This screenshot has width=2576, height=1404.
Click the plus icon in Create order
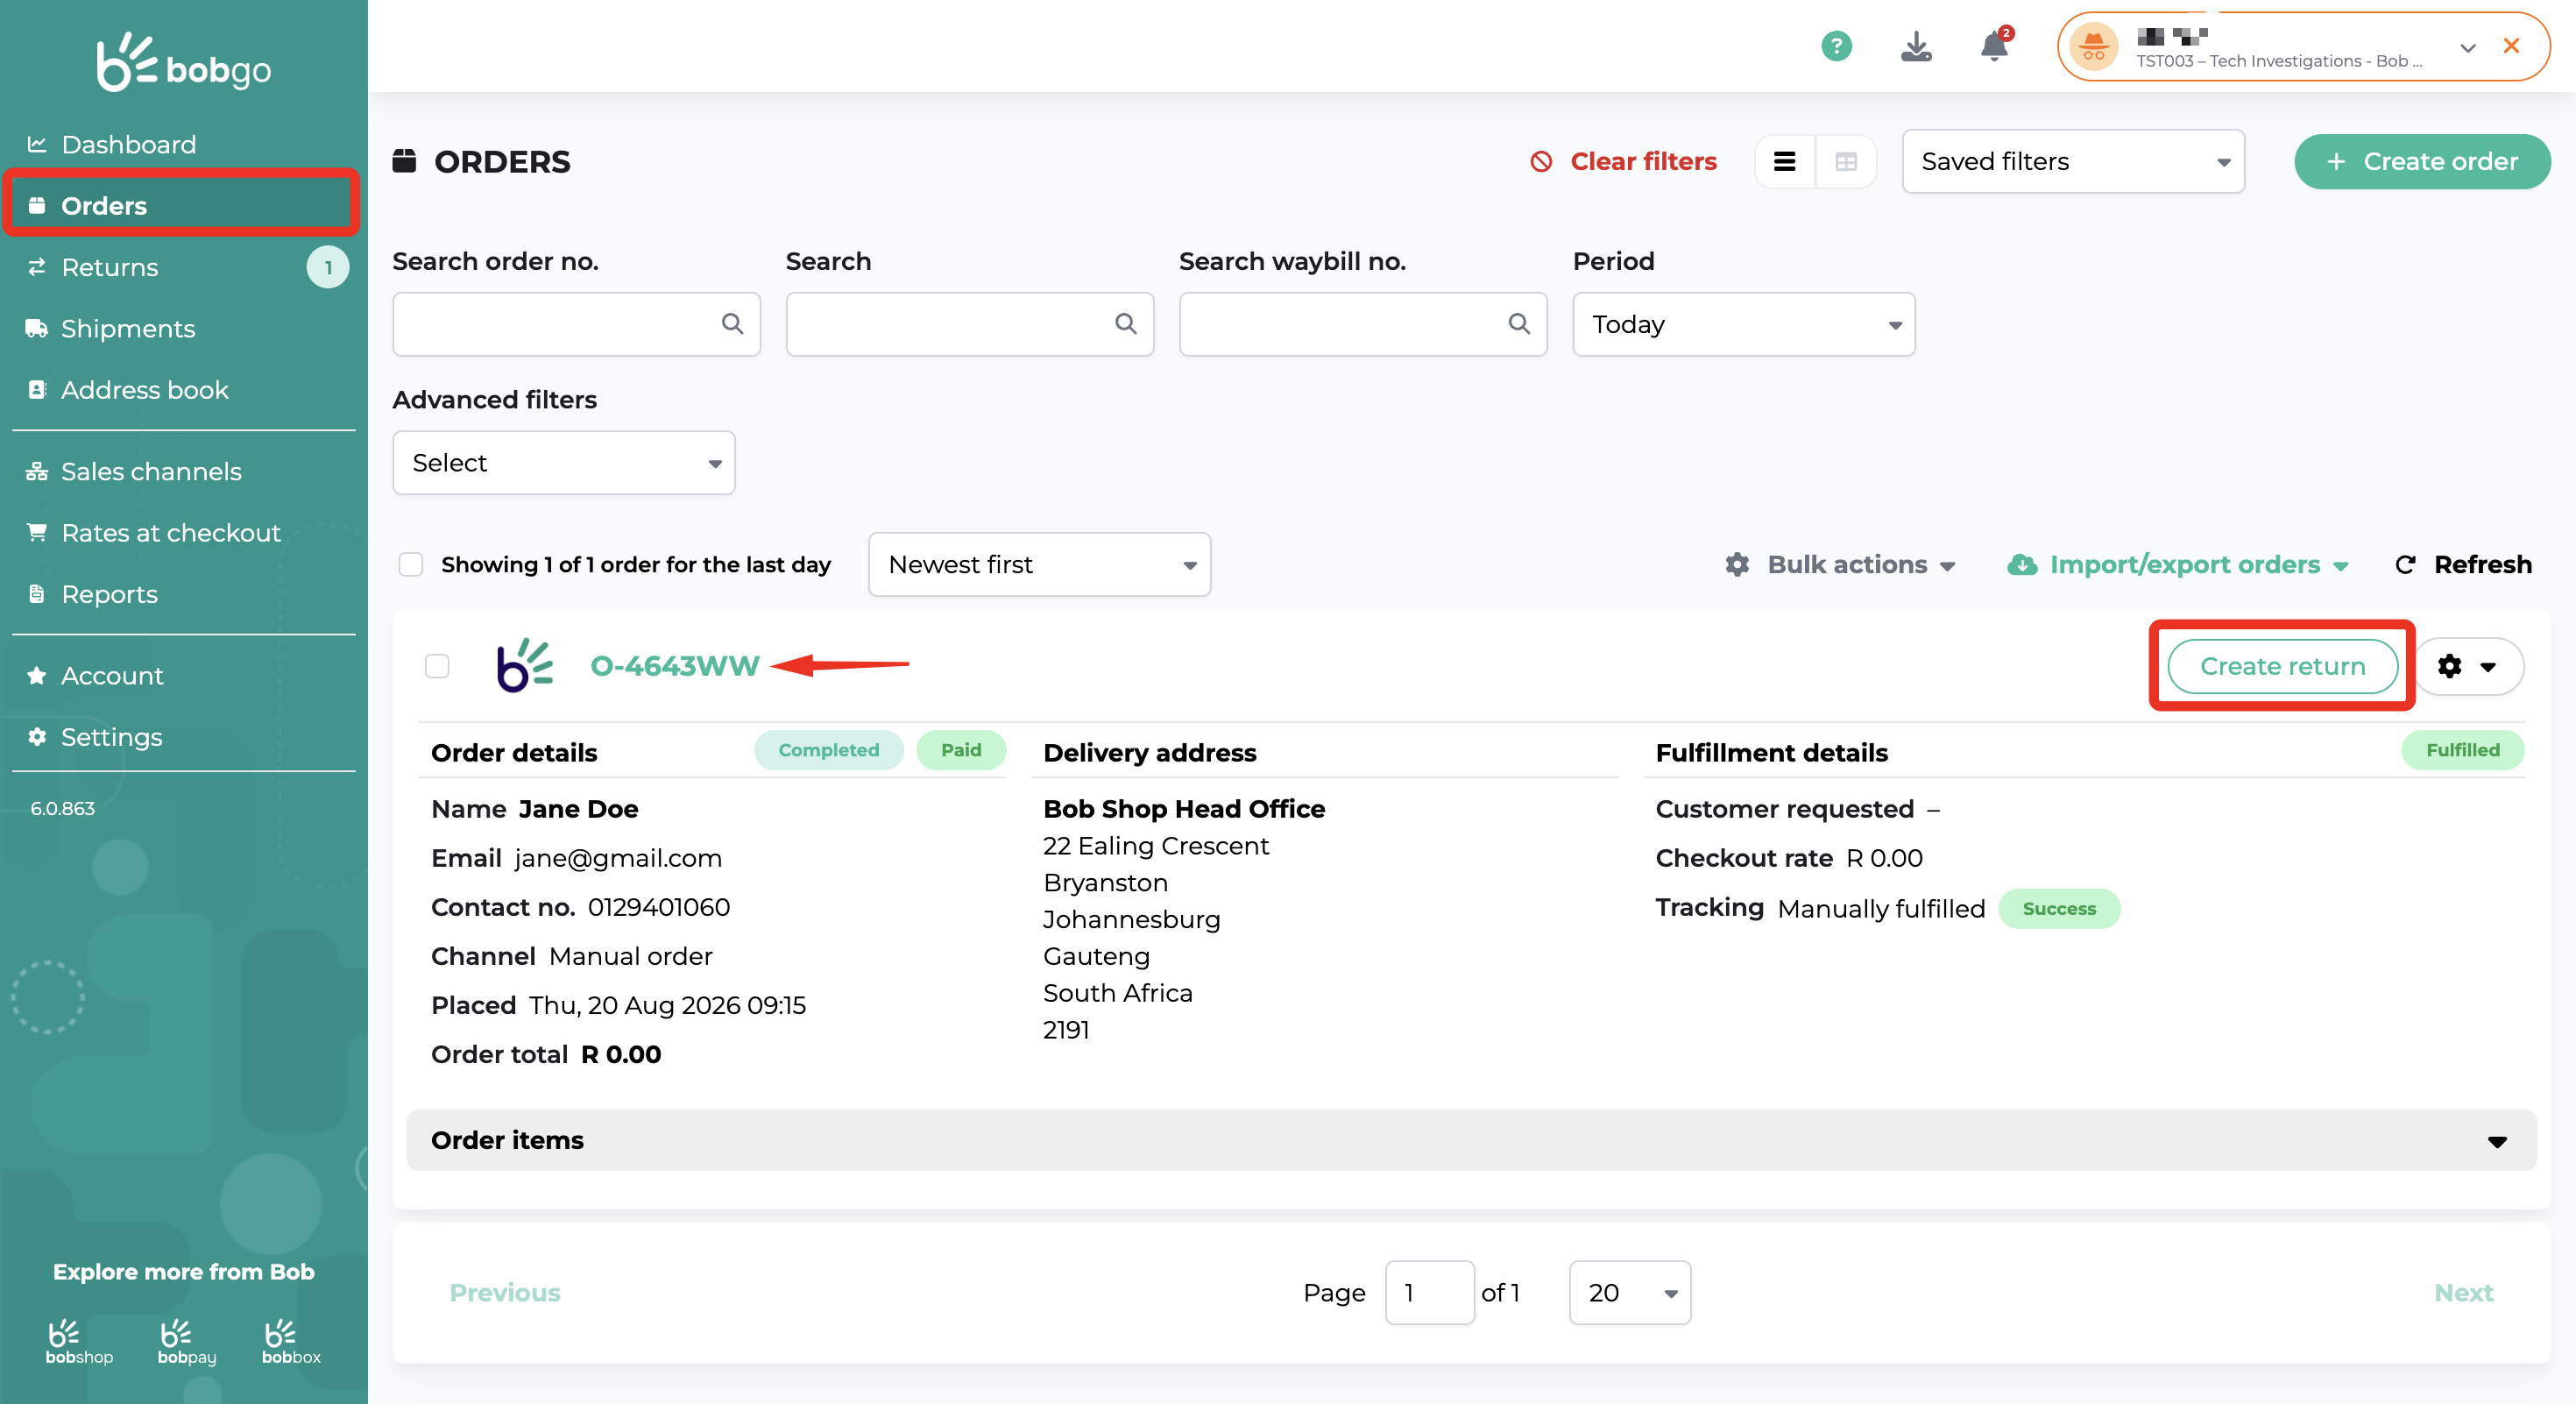click(x=2336, y=161)
